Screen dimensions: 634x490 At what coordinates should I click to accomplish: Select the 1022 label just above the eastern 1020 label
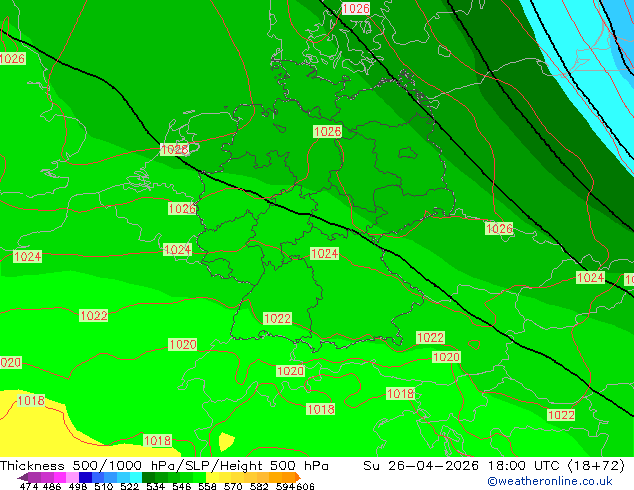pos(431,338)
